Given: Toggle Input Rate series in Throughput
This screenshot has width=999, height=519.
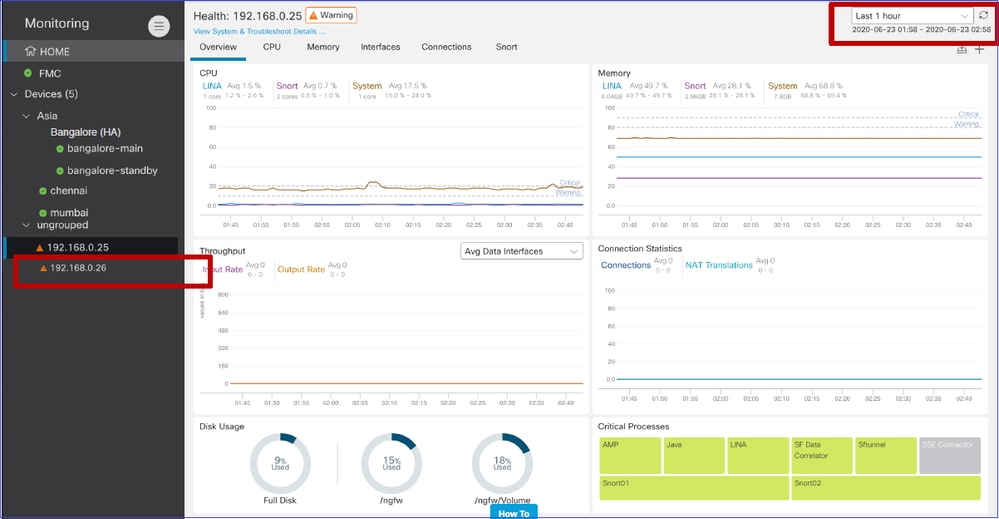Looking at the screenshot, I should point(222,269).
